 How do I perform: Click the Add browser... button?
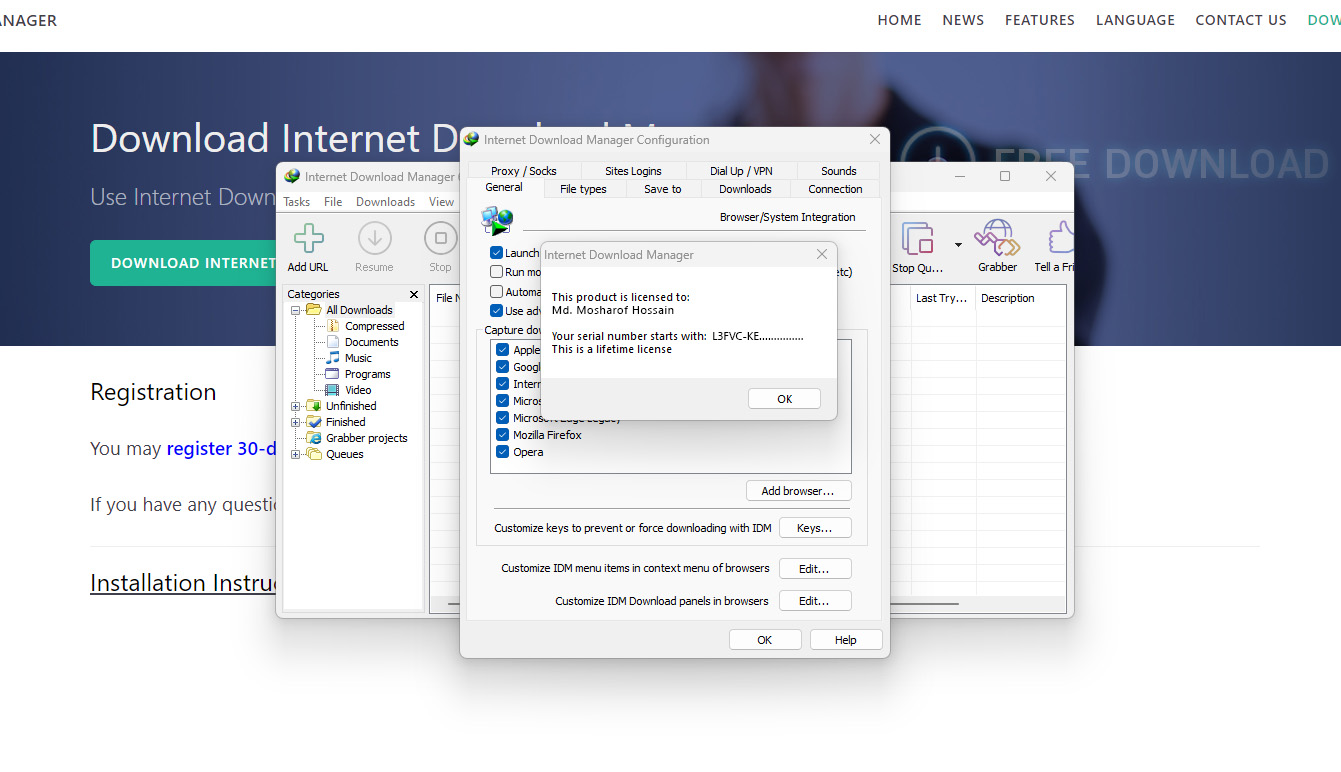pyautogui.click(x=798, y=491)
